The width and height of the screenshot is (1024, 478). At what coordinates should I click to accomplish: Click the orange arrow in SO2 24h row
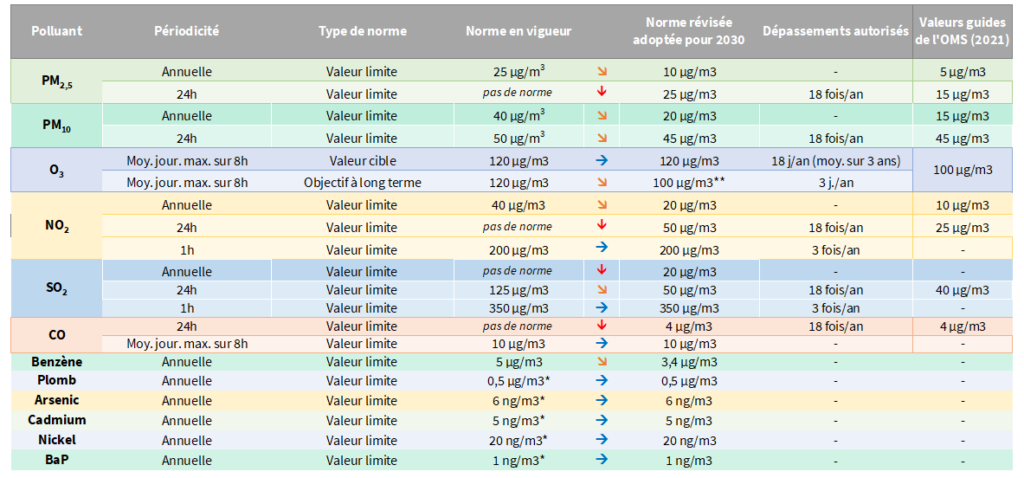pyautogui.click(x=602, y=289)
